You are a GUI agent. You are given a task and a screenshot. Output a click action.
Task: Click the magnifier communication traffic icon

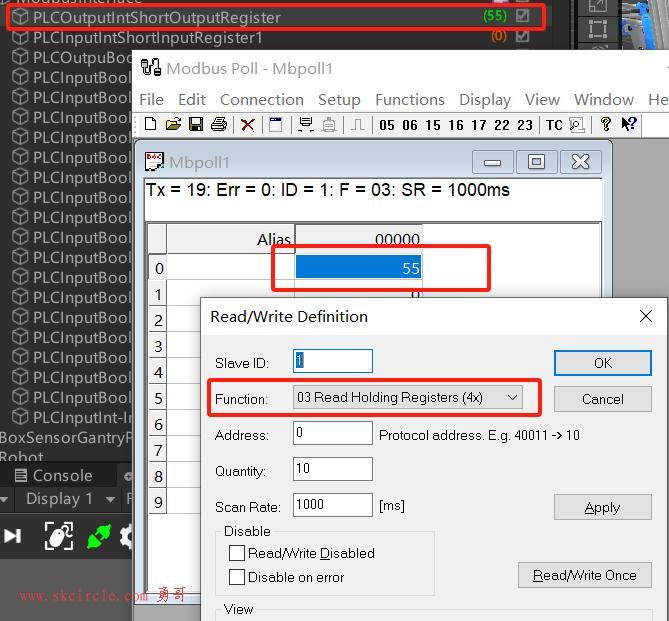point(577,125)
